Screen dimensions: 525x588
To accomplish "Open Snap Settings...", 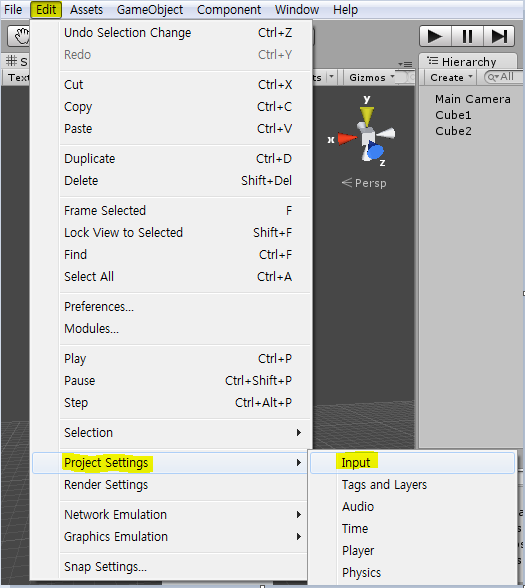I will click(x=170, y=567).
